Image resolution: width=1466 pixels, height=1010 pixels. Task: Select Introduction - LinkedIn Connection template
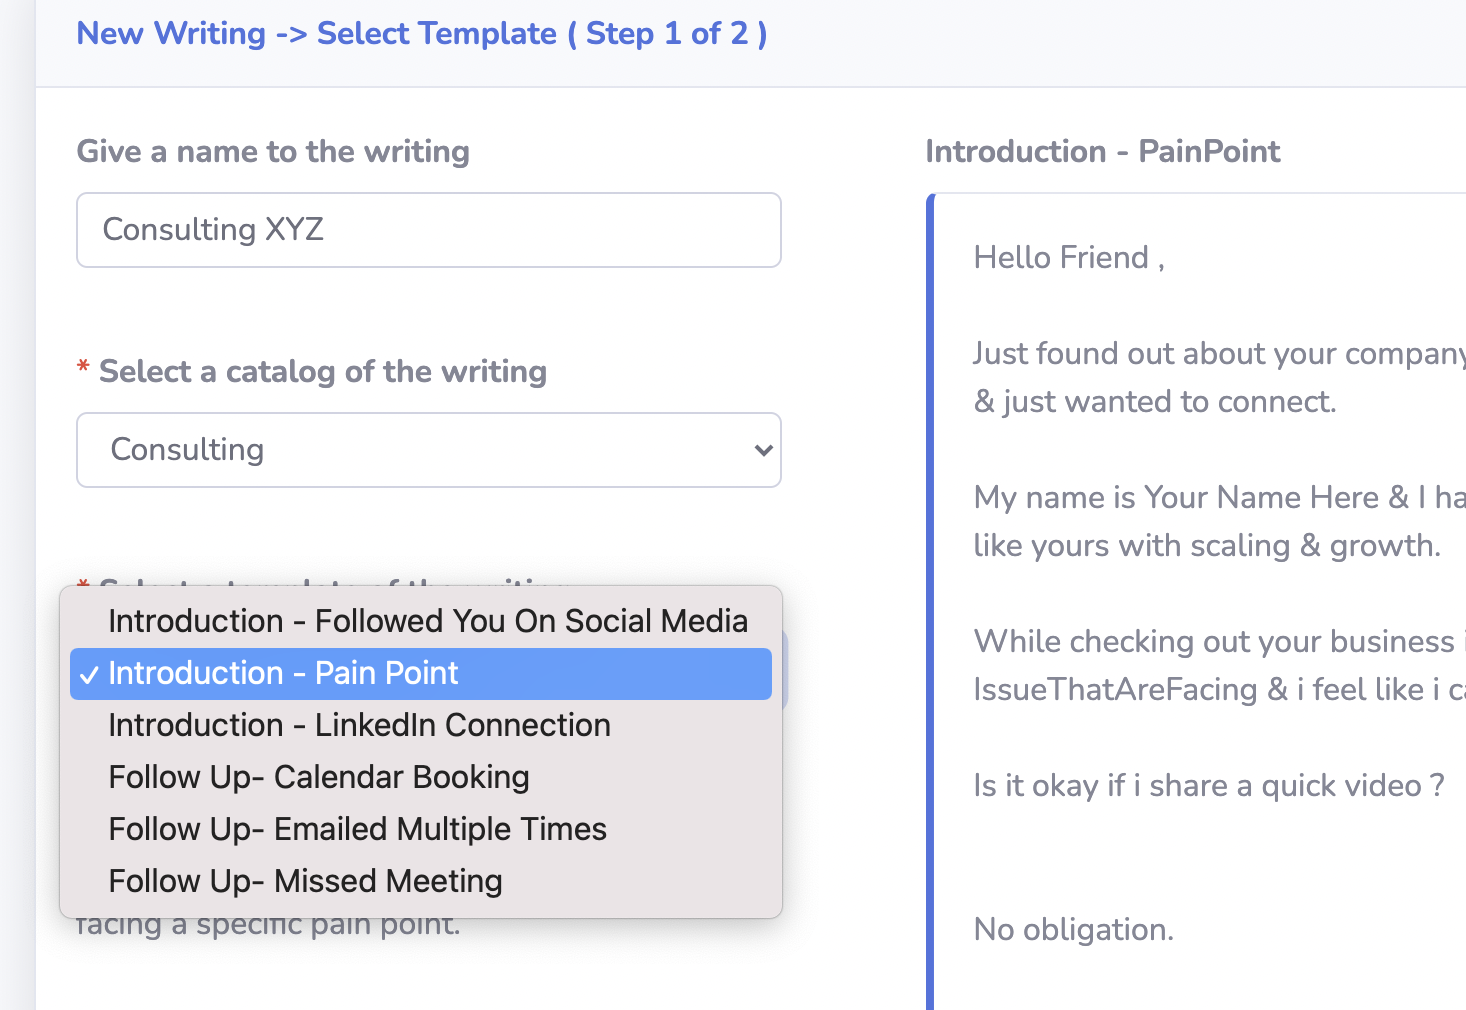pyautogui.click(x=421, y=725)
